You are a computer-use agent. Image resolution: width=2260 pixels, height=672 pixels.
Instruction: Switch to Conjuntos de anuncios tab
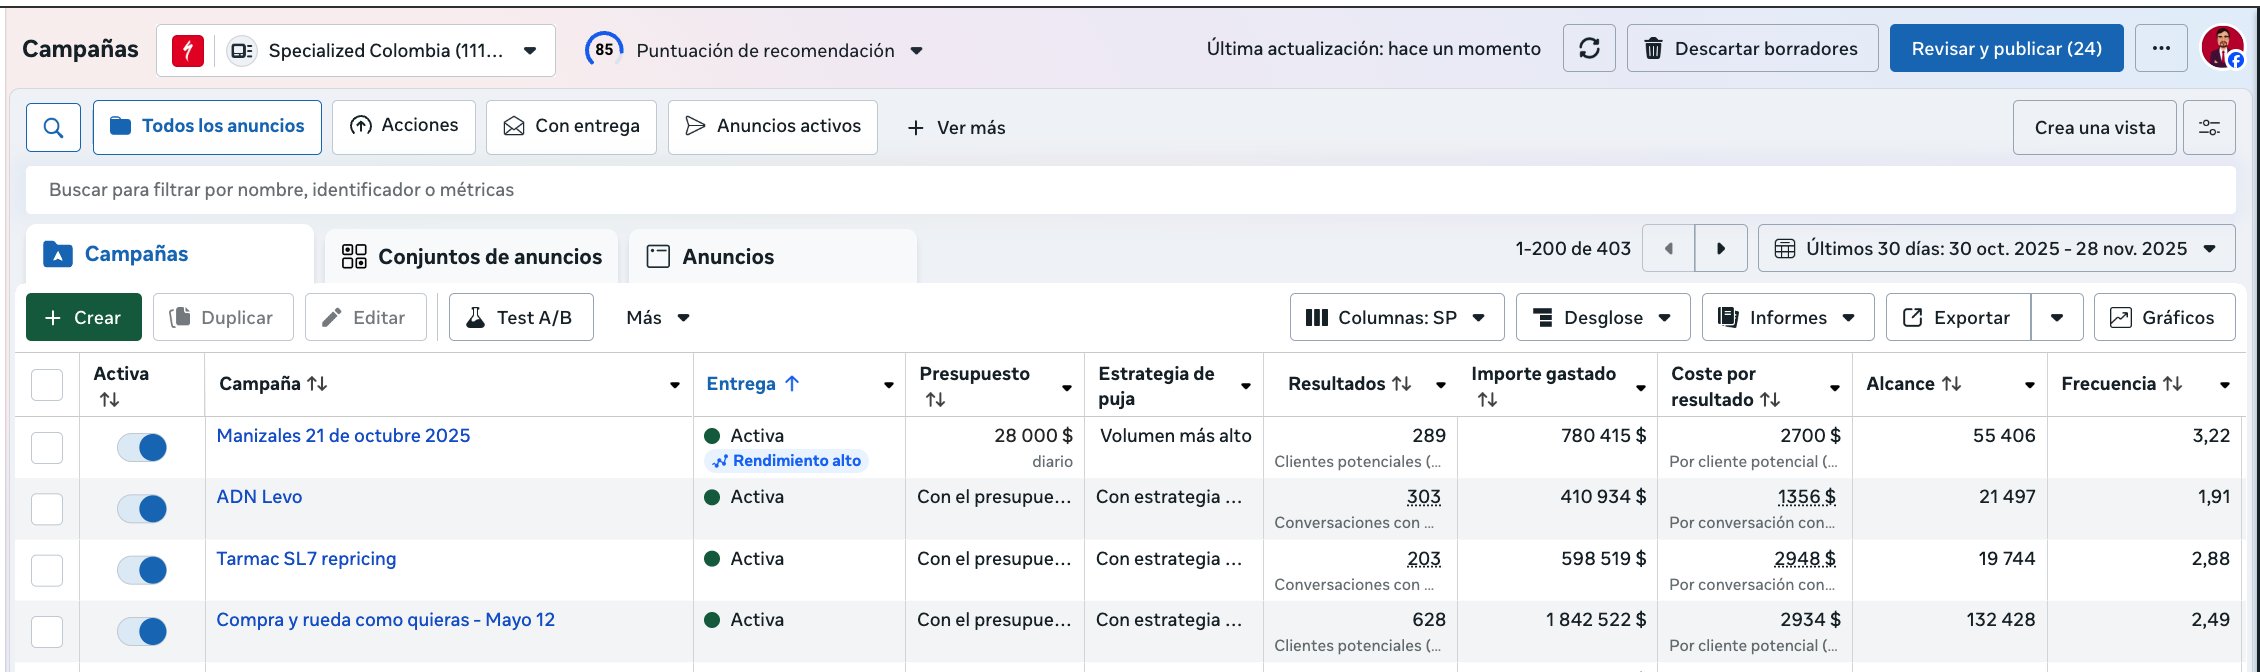point(472,257)
